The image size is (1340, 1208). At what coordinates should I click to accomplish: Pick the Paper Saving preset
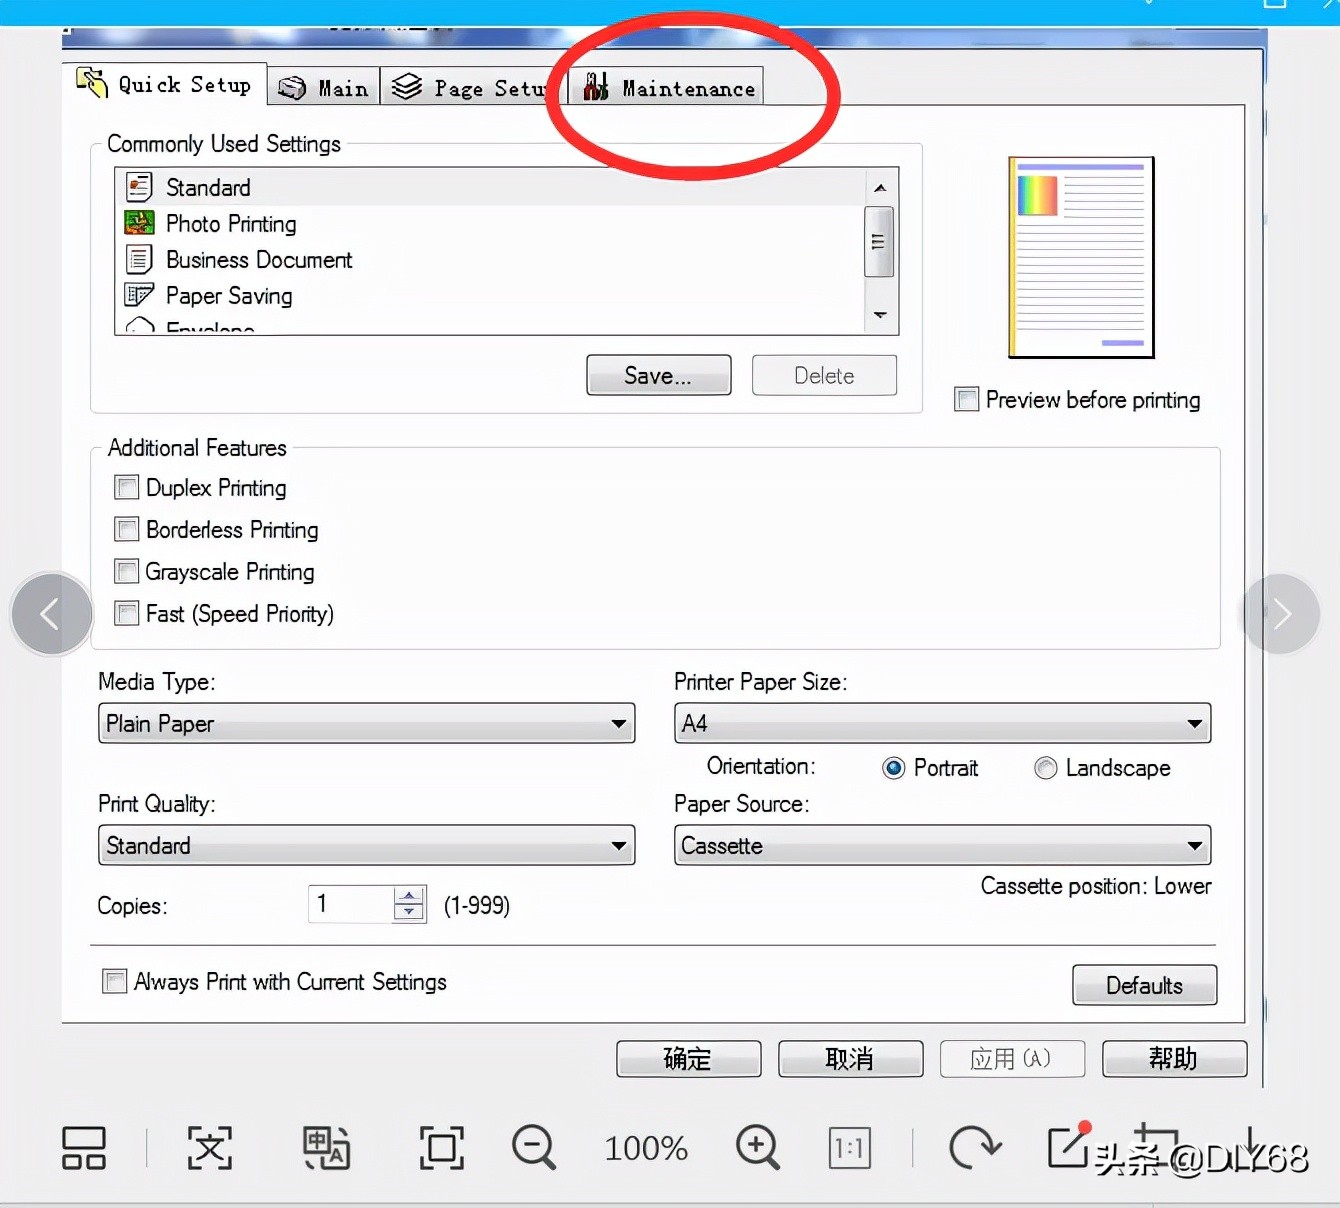490,296
